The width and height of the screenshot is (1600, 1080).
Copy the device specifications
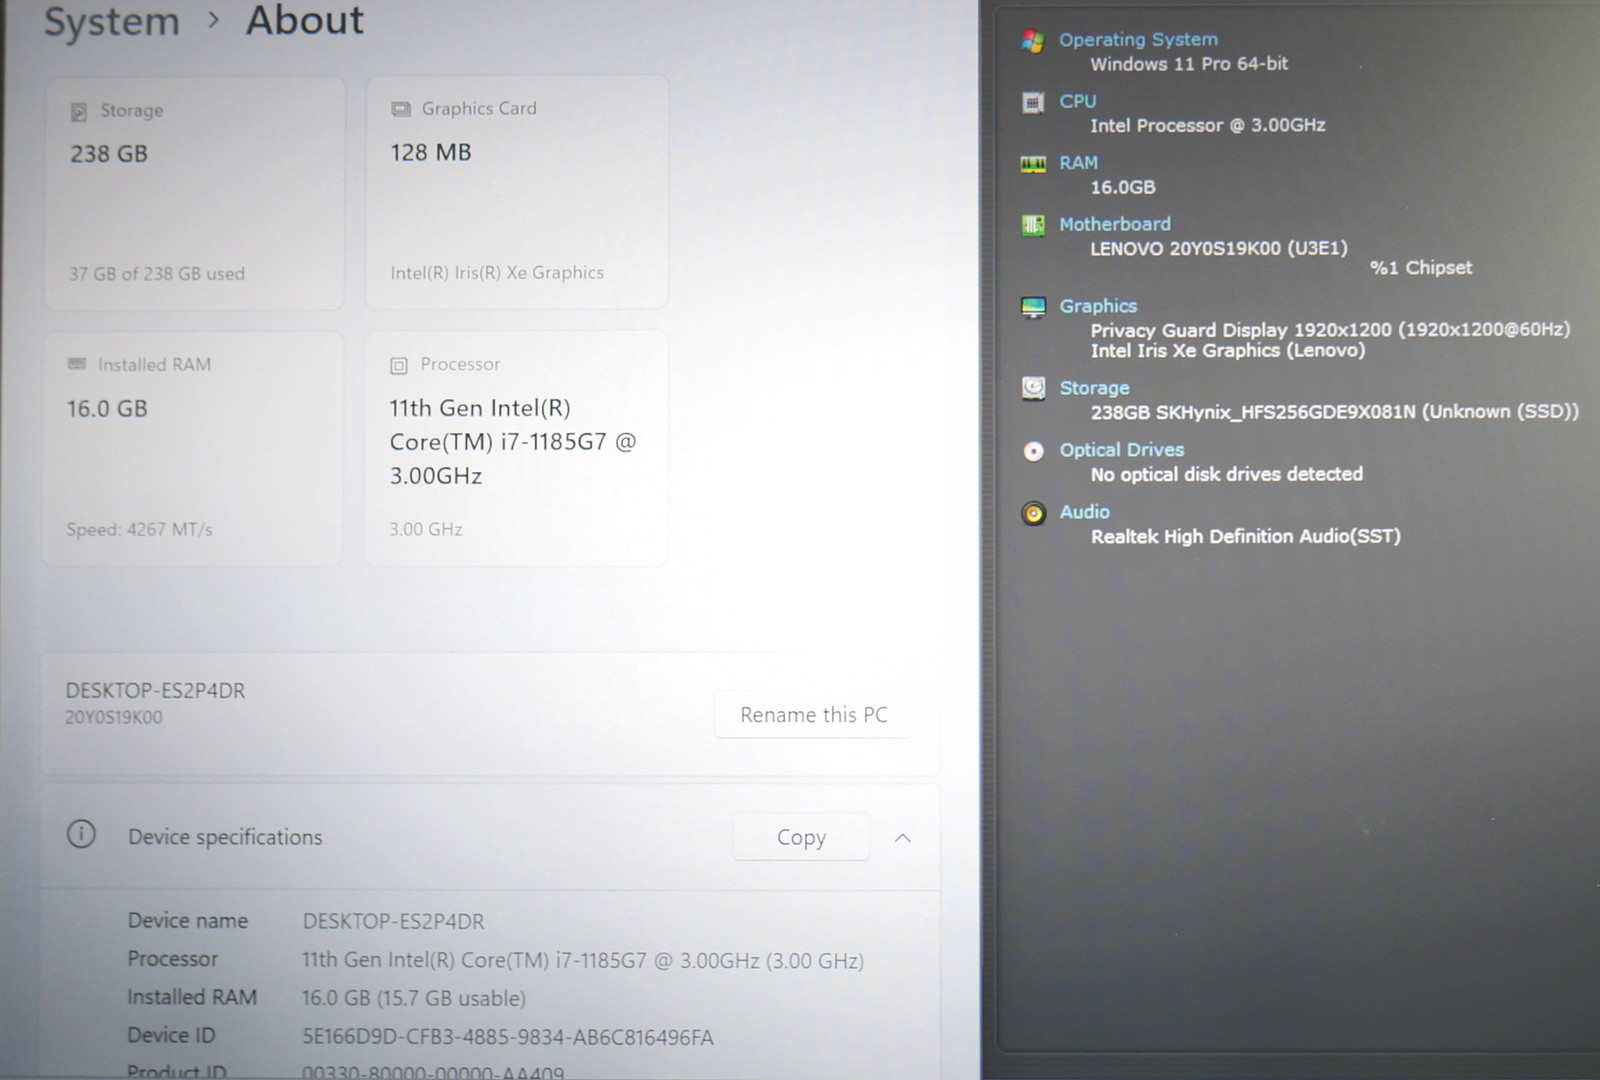point(801,837)
